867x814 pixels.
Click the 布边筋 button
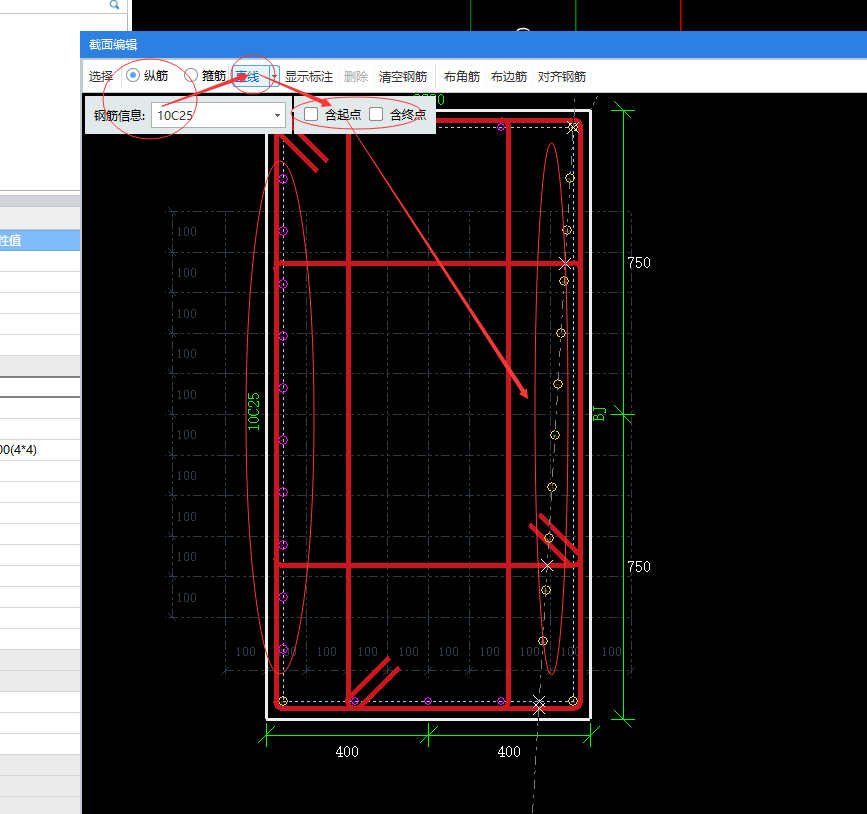point(509,76)
